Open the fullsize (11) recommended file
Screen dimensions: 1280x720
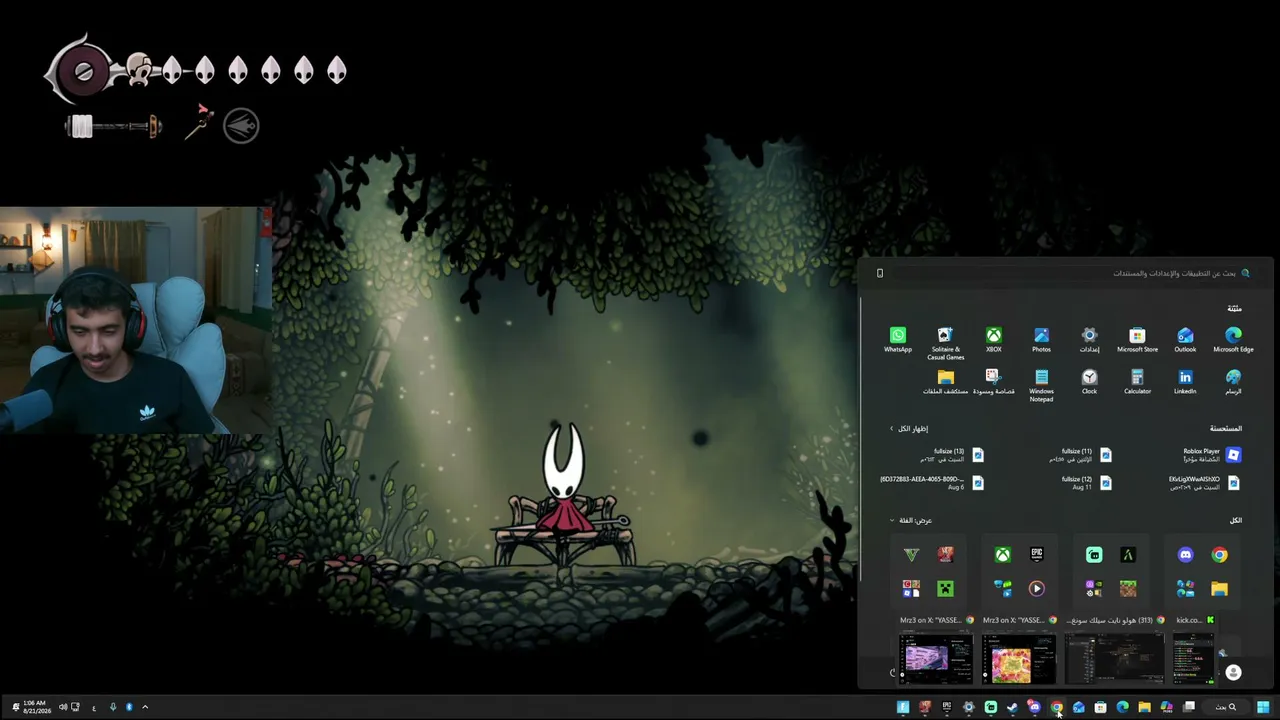(1080, 455)
